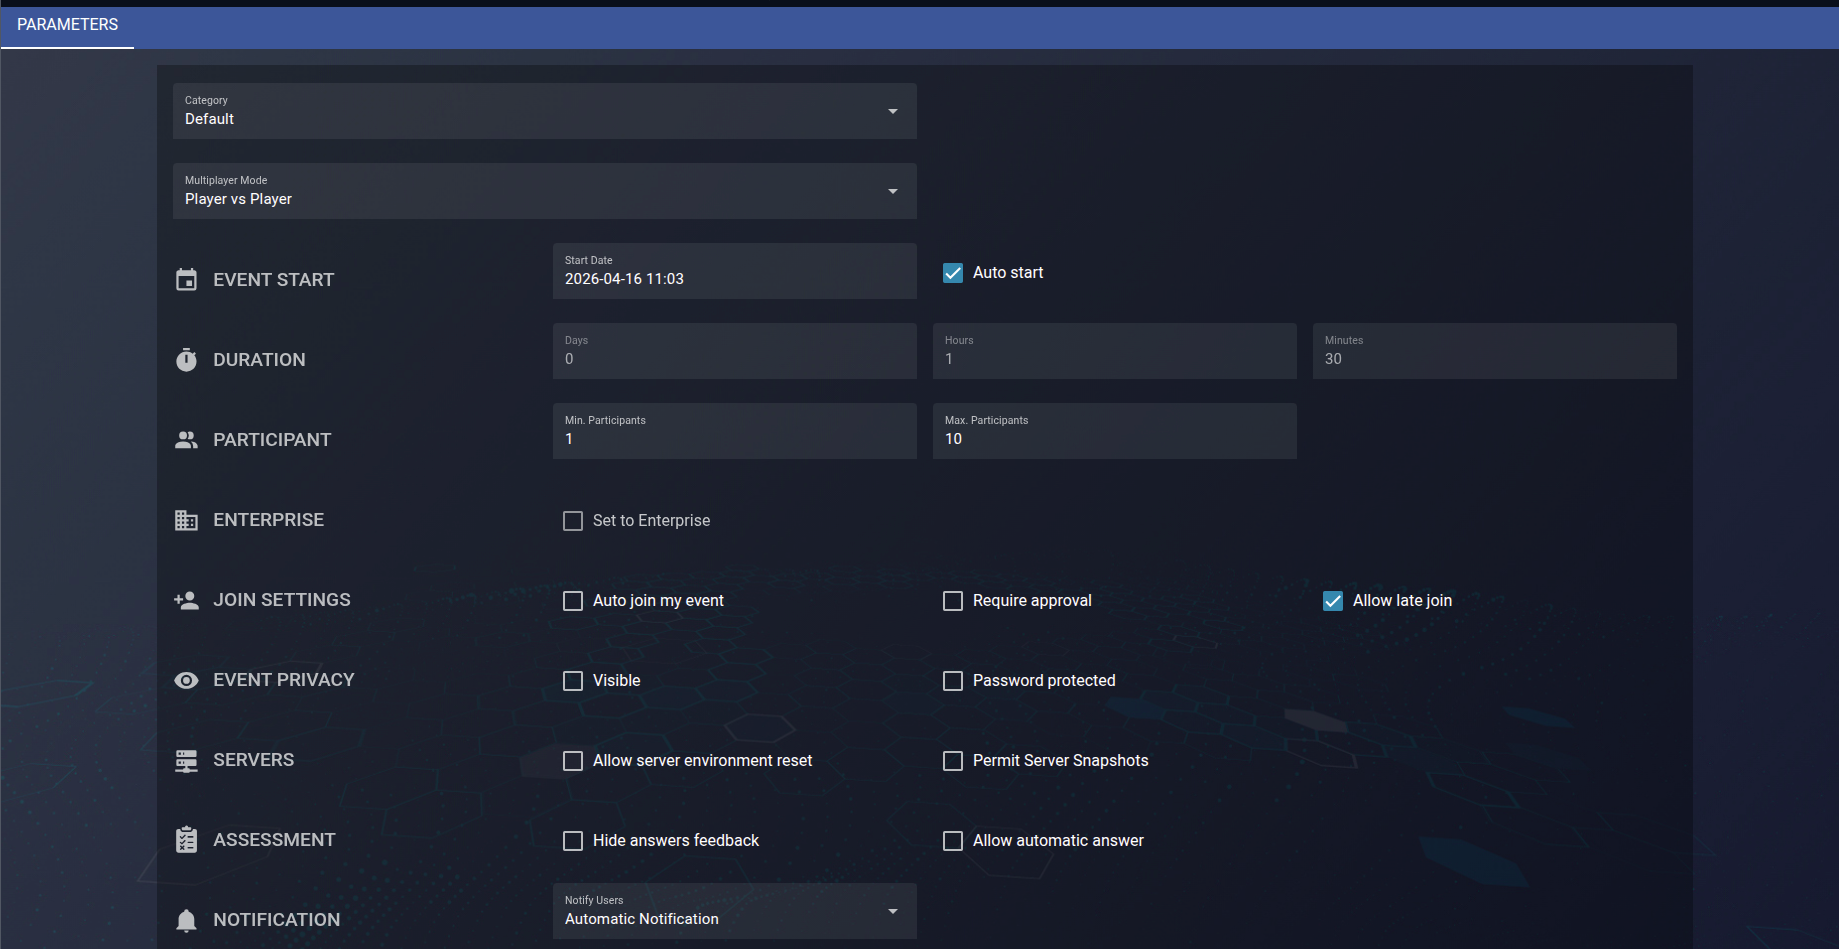The height and width of the screenshot is (949, 1839).
Task: Disable the Auto start checkbox
Action: 953,273
